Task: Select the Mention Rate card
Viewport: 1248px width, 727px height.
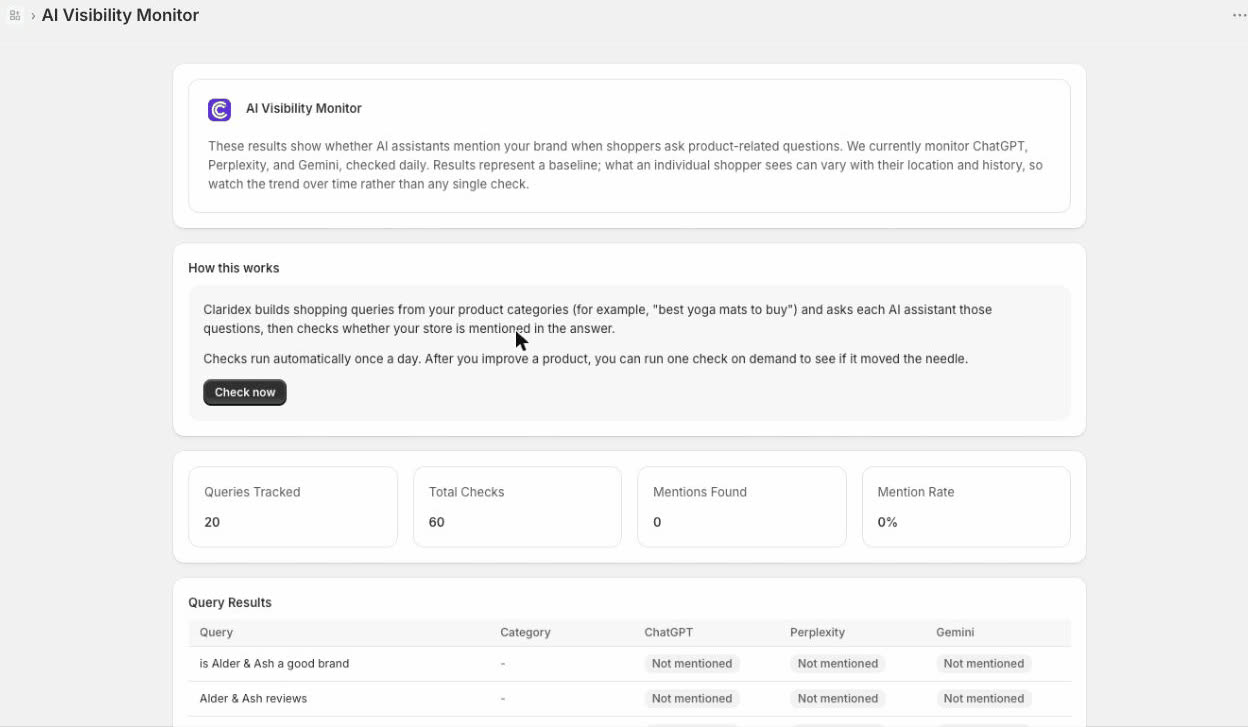Action: [x=966, y=507]
